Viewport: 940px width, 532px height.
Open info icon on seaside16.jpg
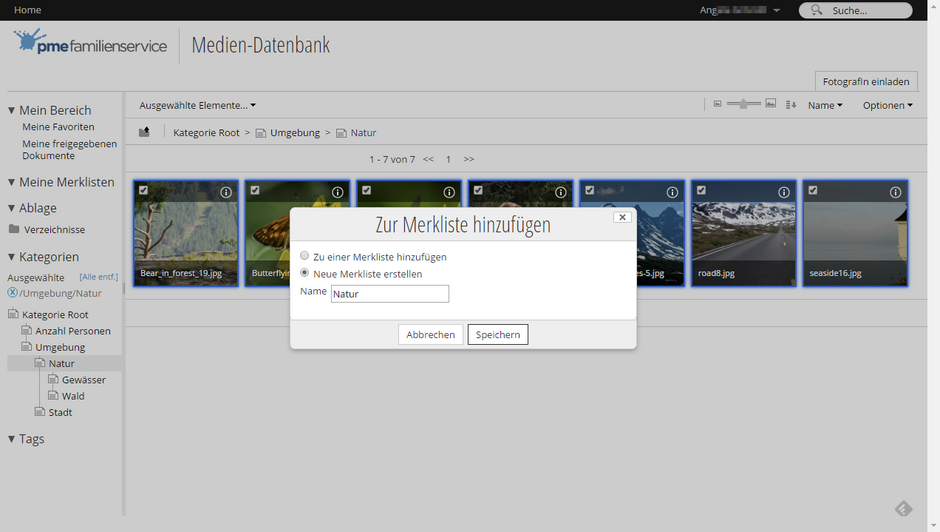tap(895, 192)
